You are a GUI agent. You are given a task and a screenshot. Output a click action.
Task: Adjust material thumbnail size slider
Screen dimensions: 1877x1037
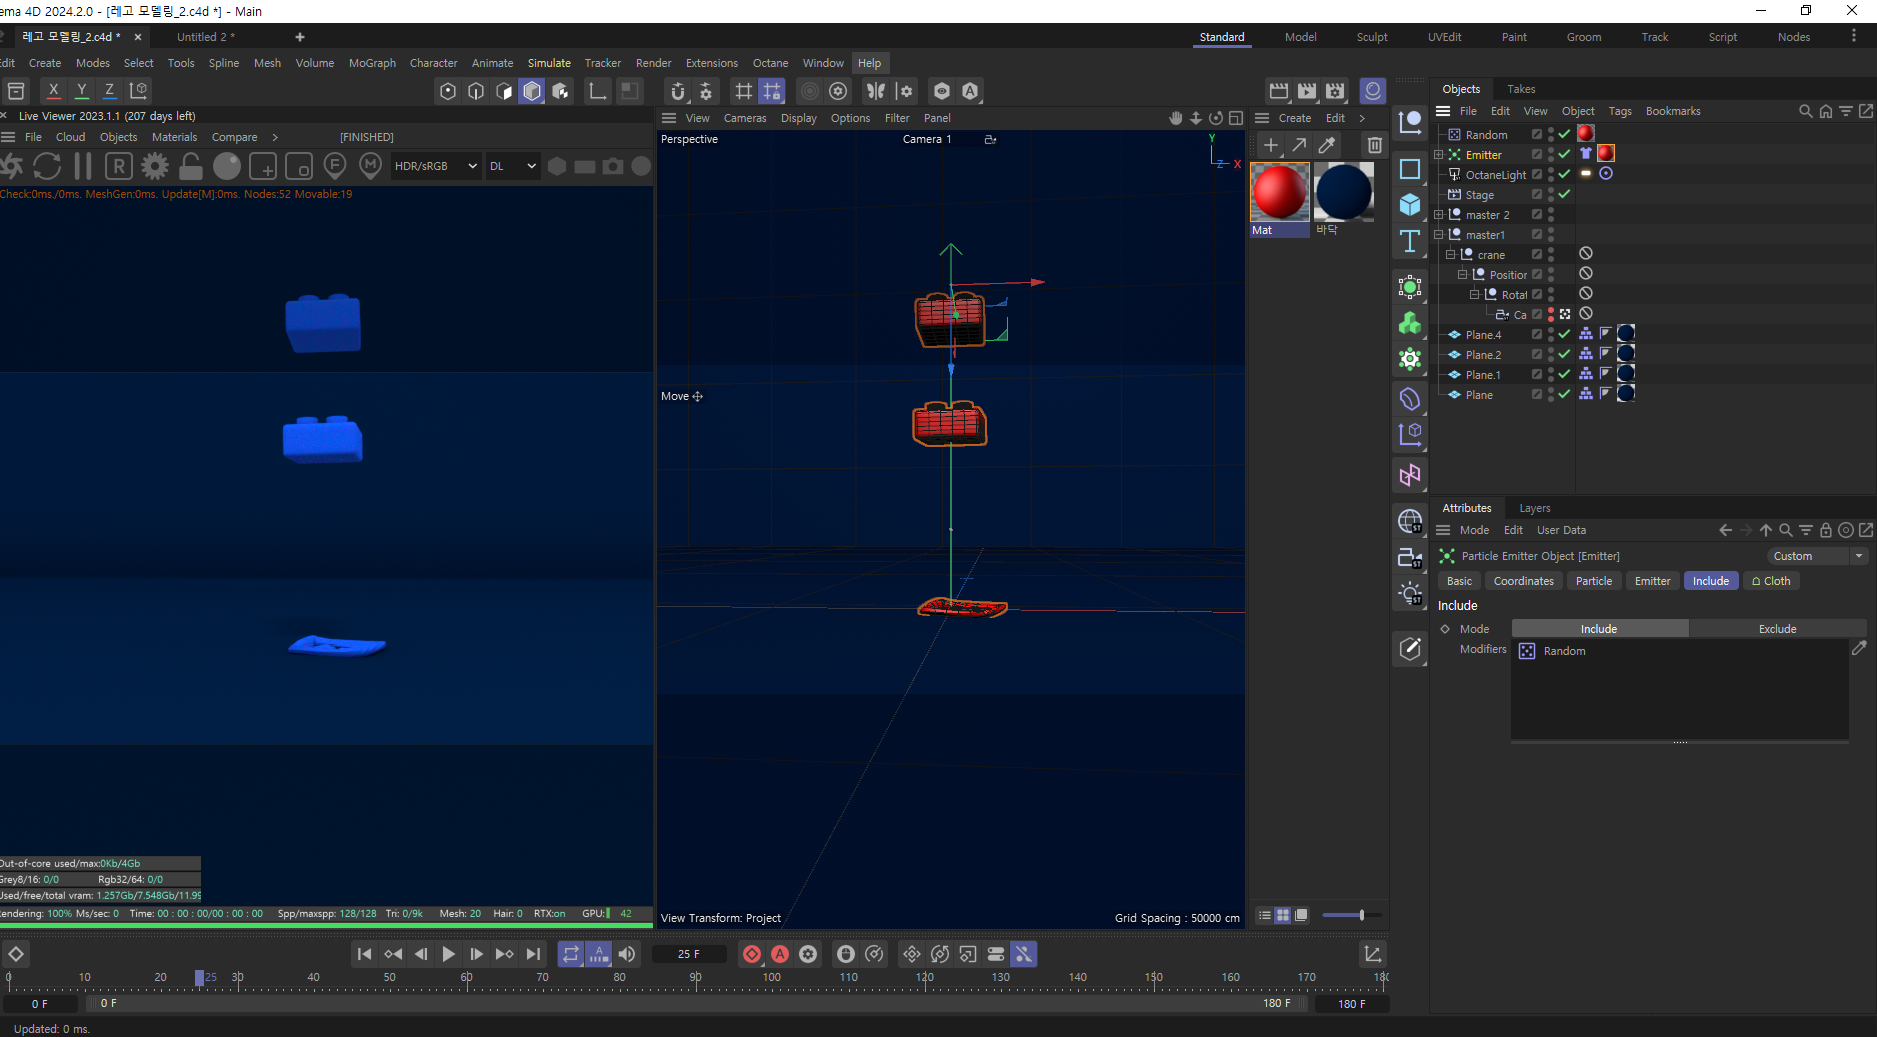[x=1352, y=915]
